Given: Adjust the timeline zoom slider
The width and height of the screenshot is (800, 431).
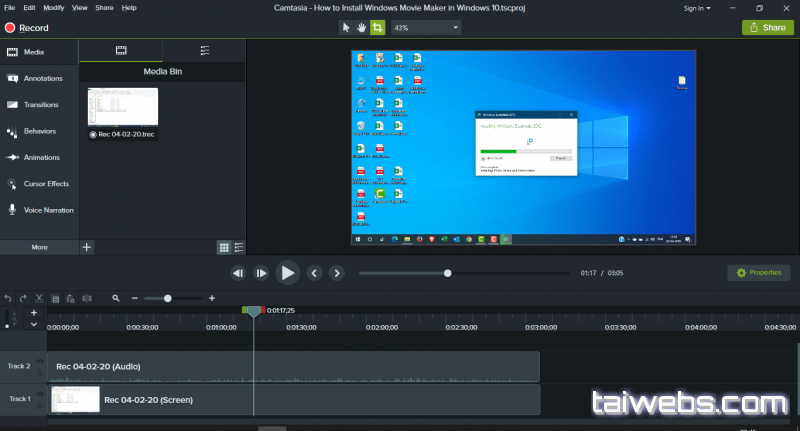Looking at the screenshot, I should [x=168, y=298].
